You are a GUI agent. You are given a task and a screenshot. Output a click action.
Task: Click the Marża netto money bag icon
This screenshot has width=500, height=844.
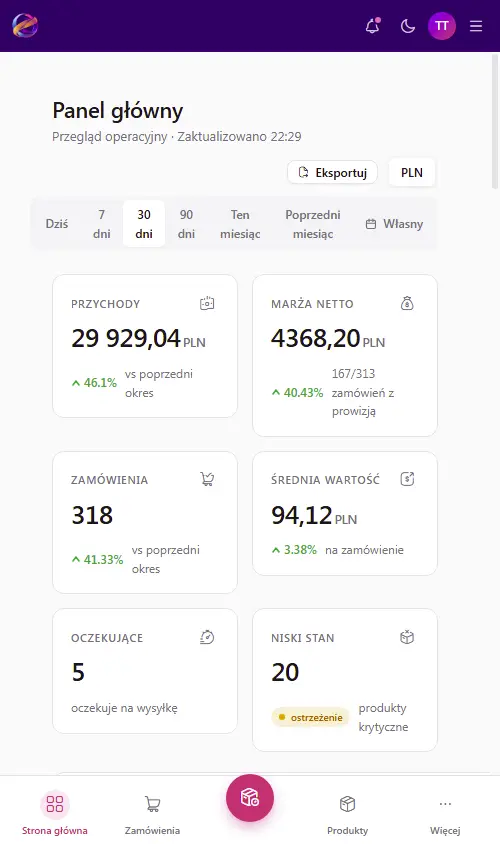click(407, 304)
